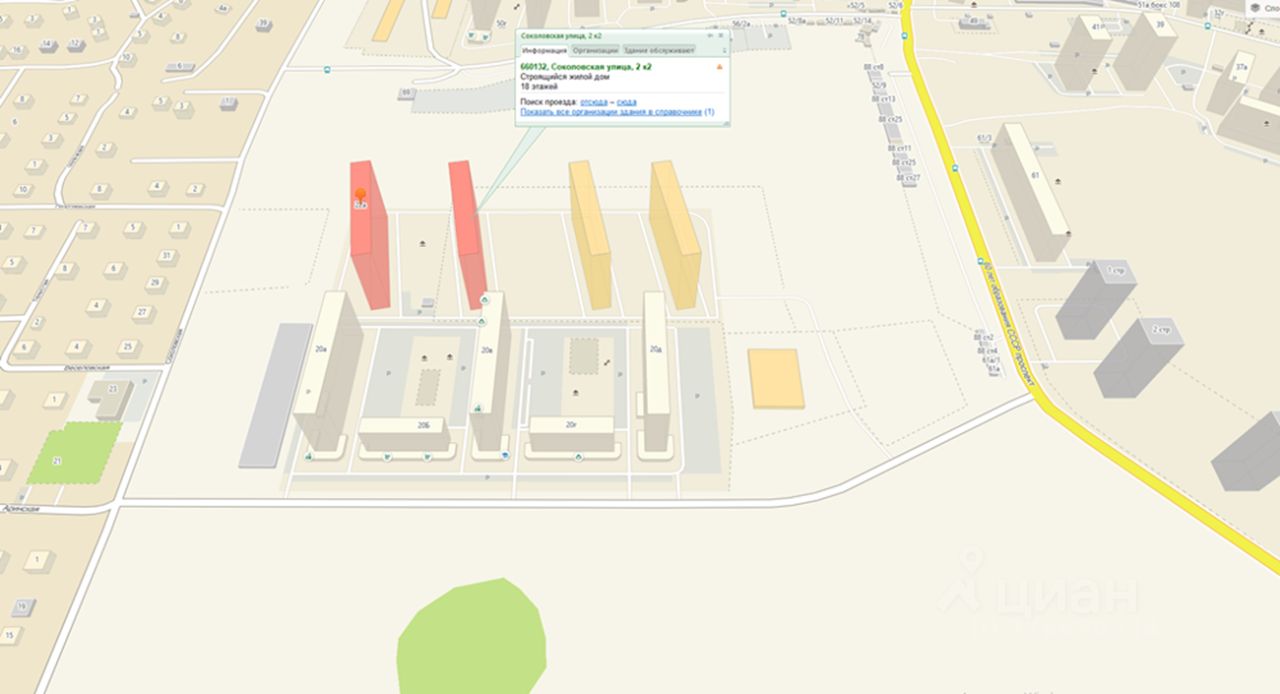The width and height of the screenshot is (1280, 694).
Task: Click the bus stop icon near building 60
Action: tap(327, 70)
